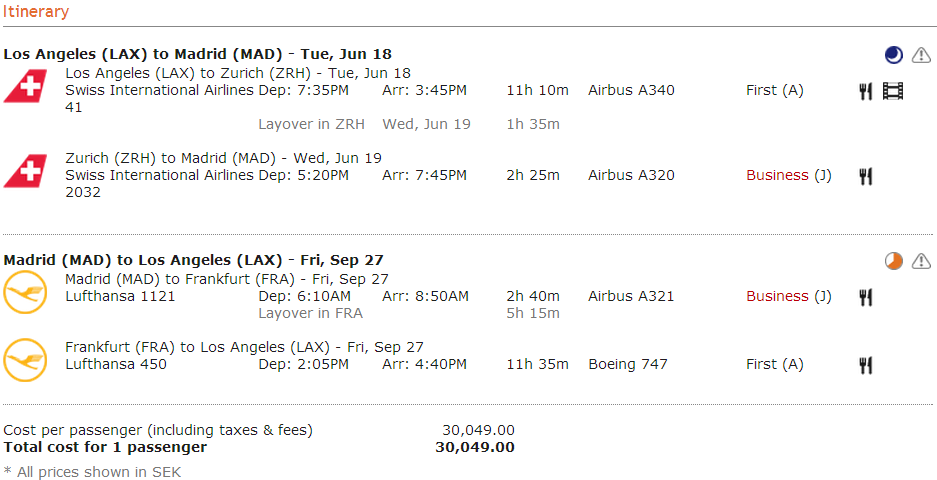Click the warning triangle on the outbound trip
Screen dimensions: 937x480
click(x=921, y=55)
